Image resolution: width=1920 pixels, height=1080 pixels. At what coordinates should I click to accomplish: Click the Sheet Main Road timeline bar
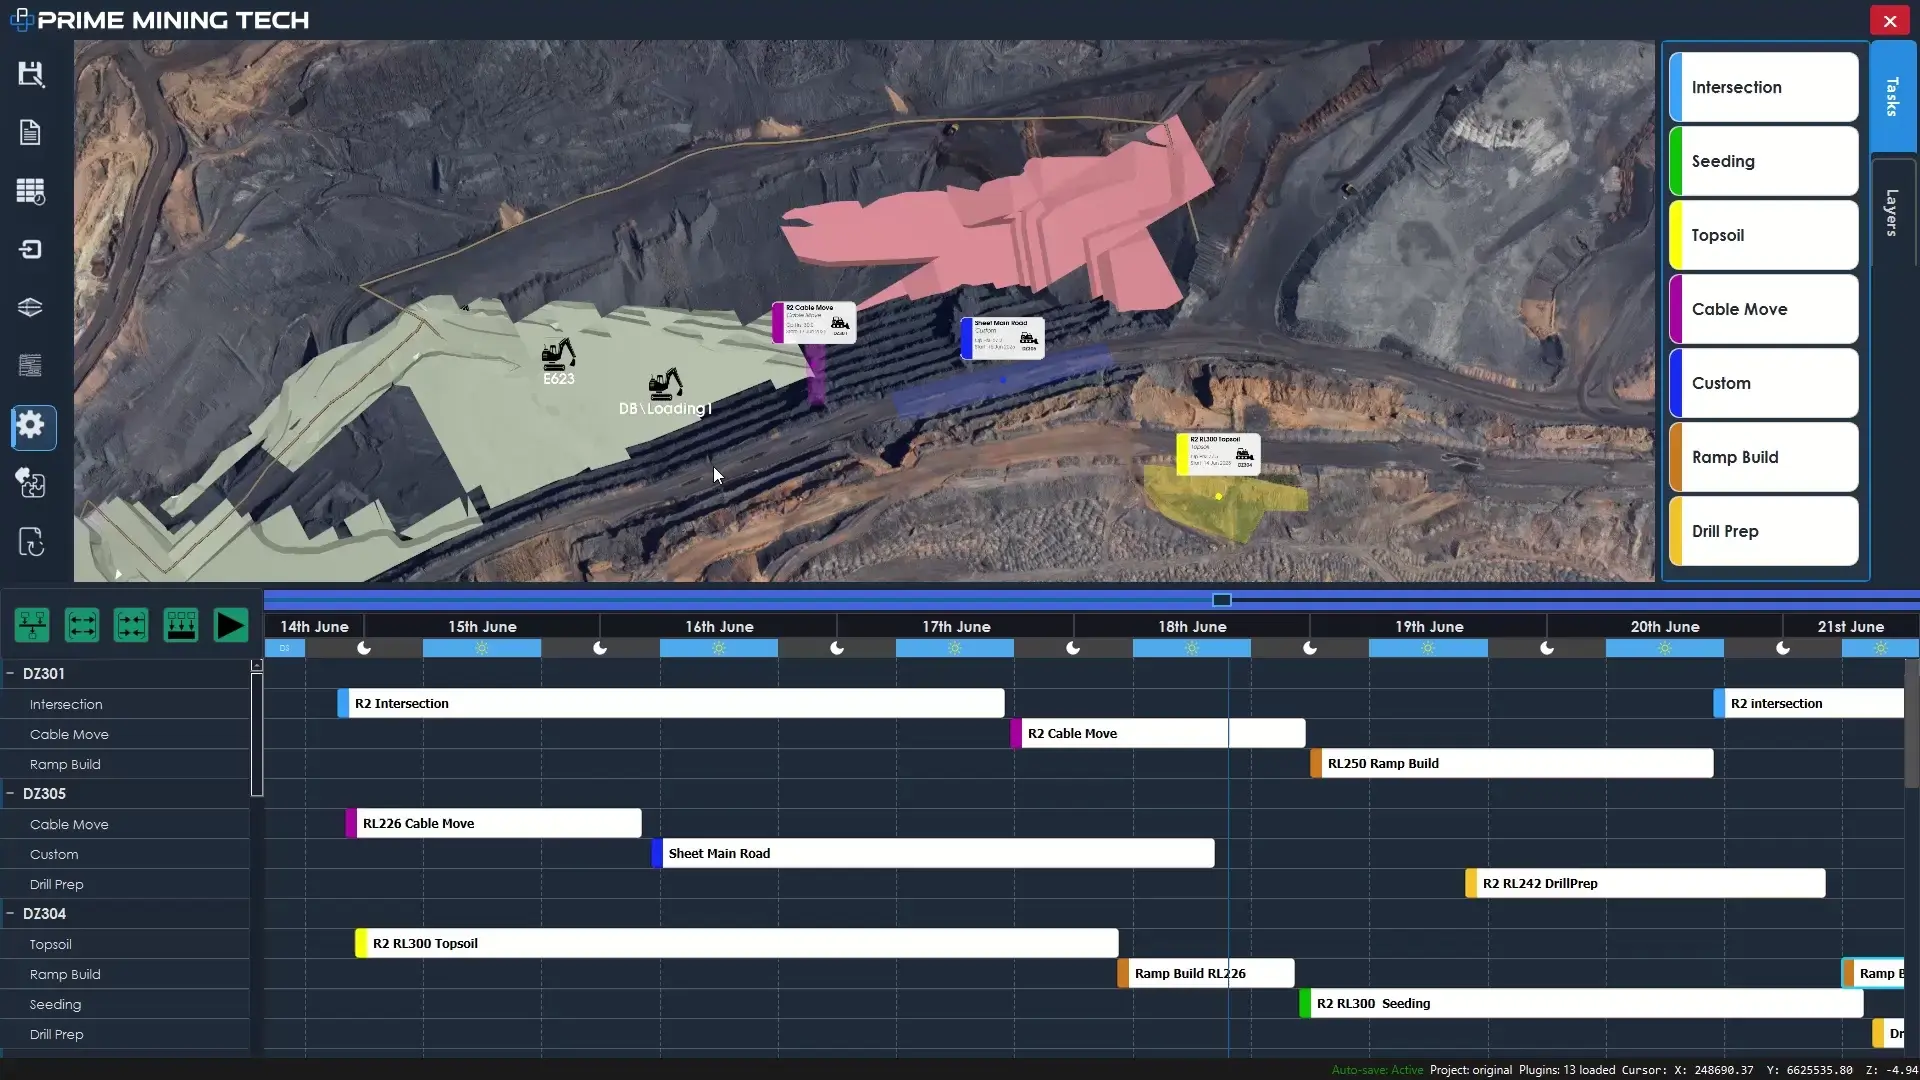pyautogui.click(x=932, y=854)
